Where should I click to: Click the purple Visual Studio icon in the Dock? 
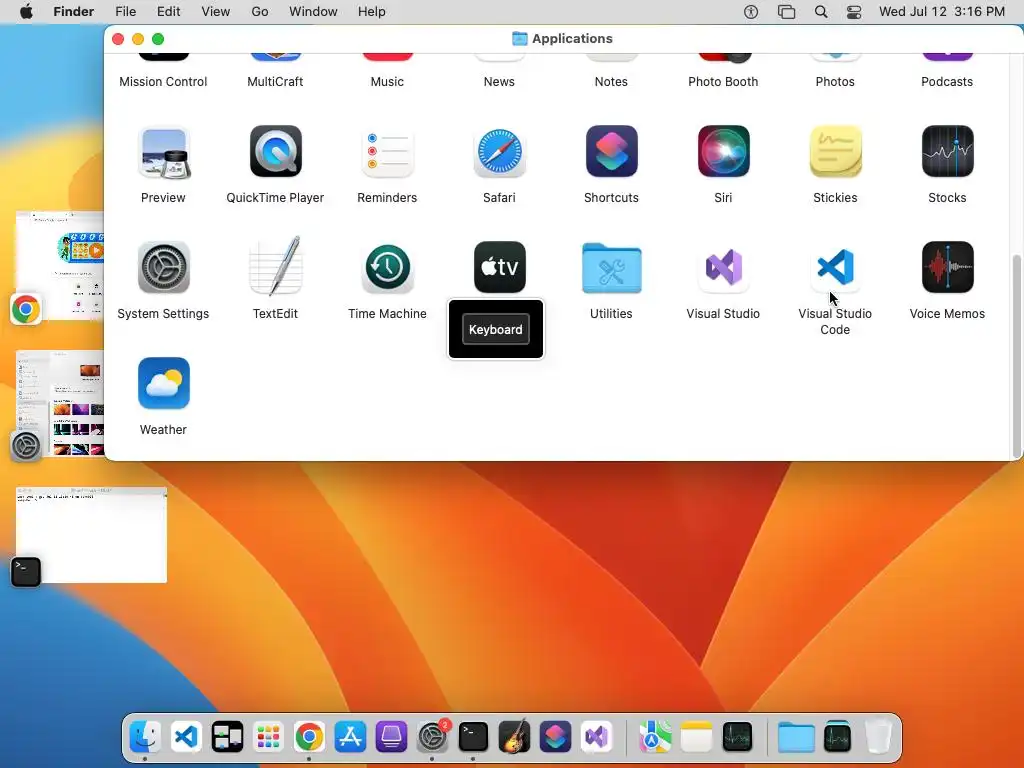597,737
